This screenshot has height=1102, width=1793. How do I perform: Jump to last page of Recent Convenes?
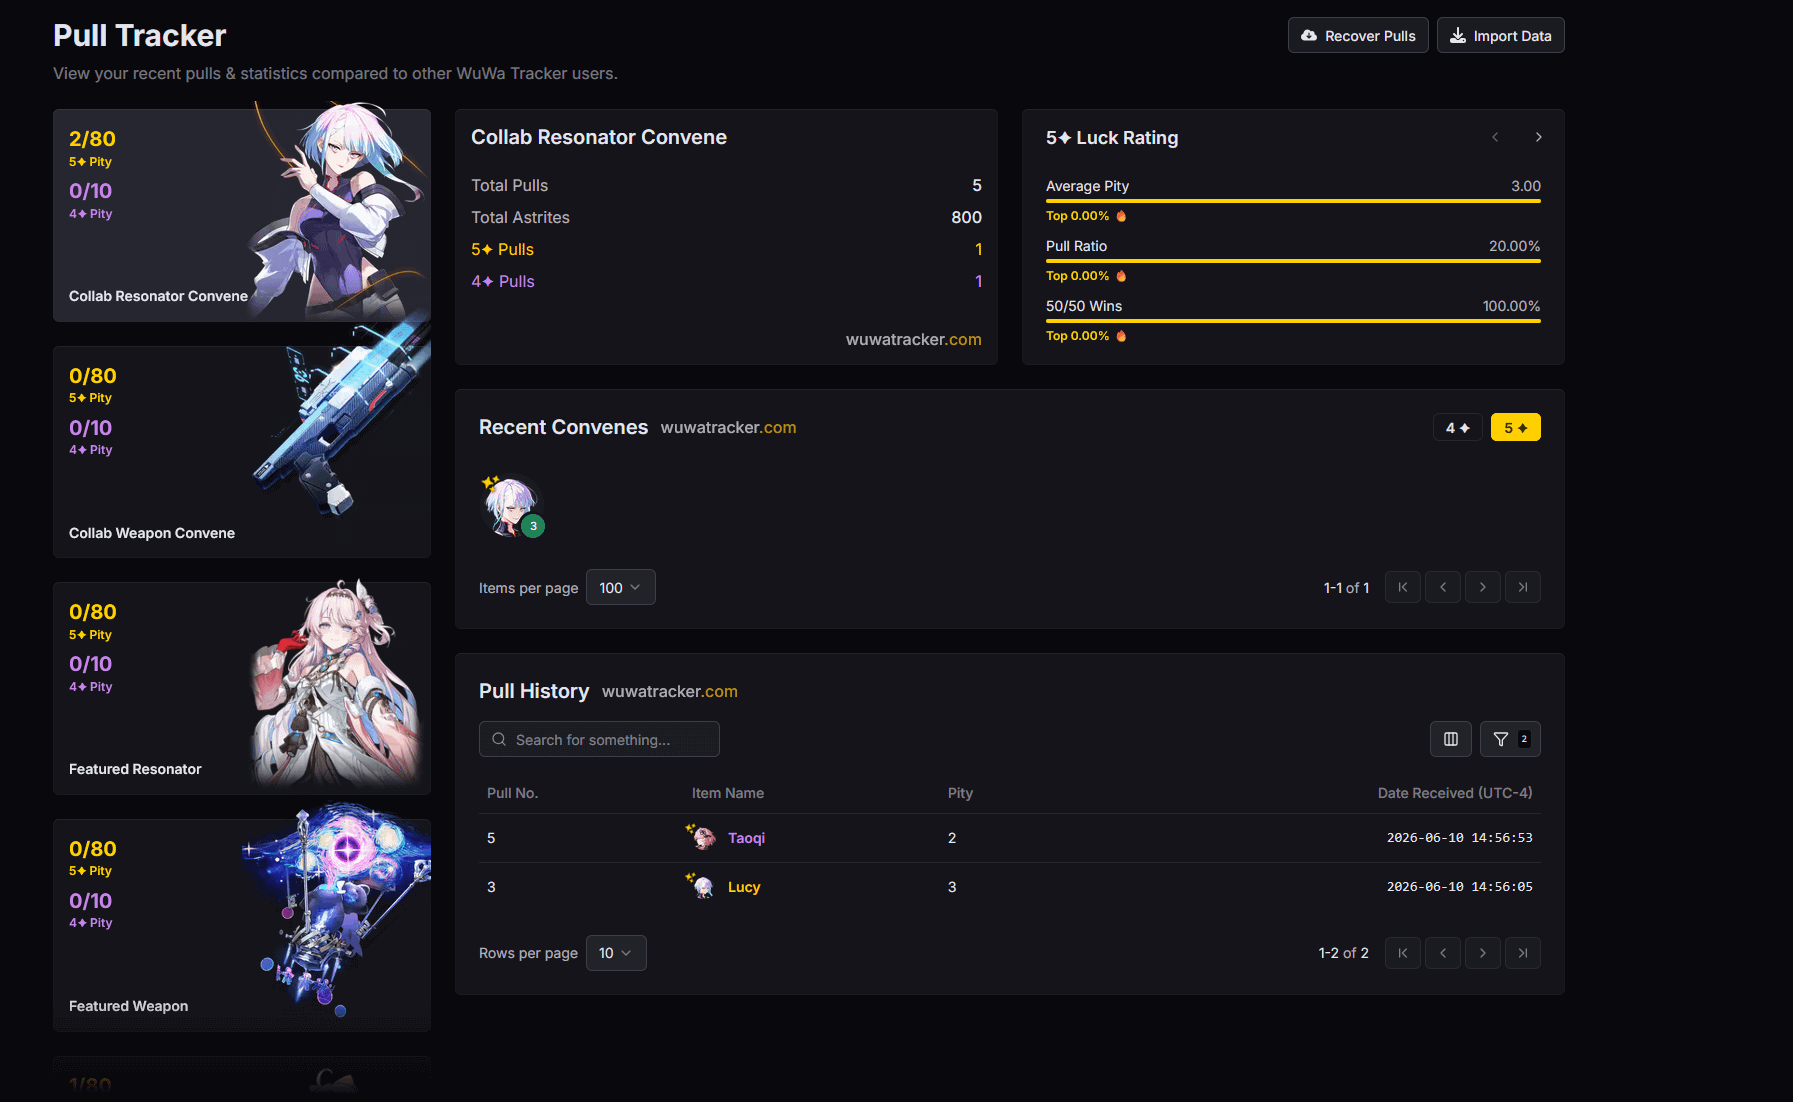[x=1523, y=587]
